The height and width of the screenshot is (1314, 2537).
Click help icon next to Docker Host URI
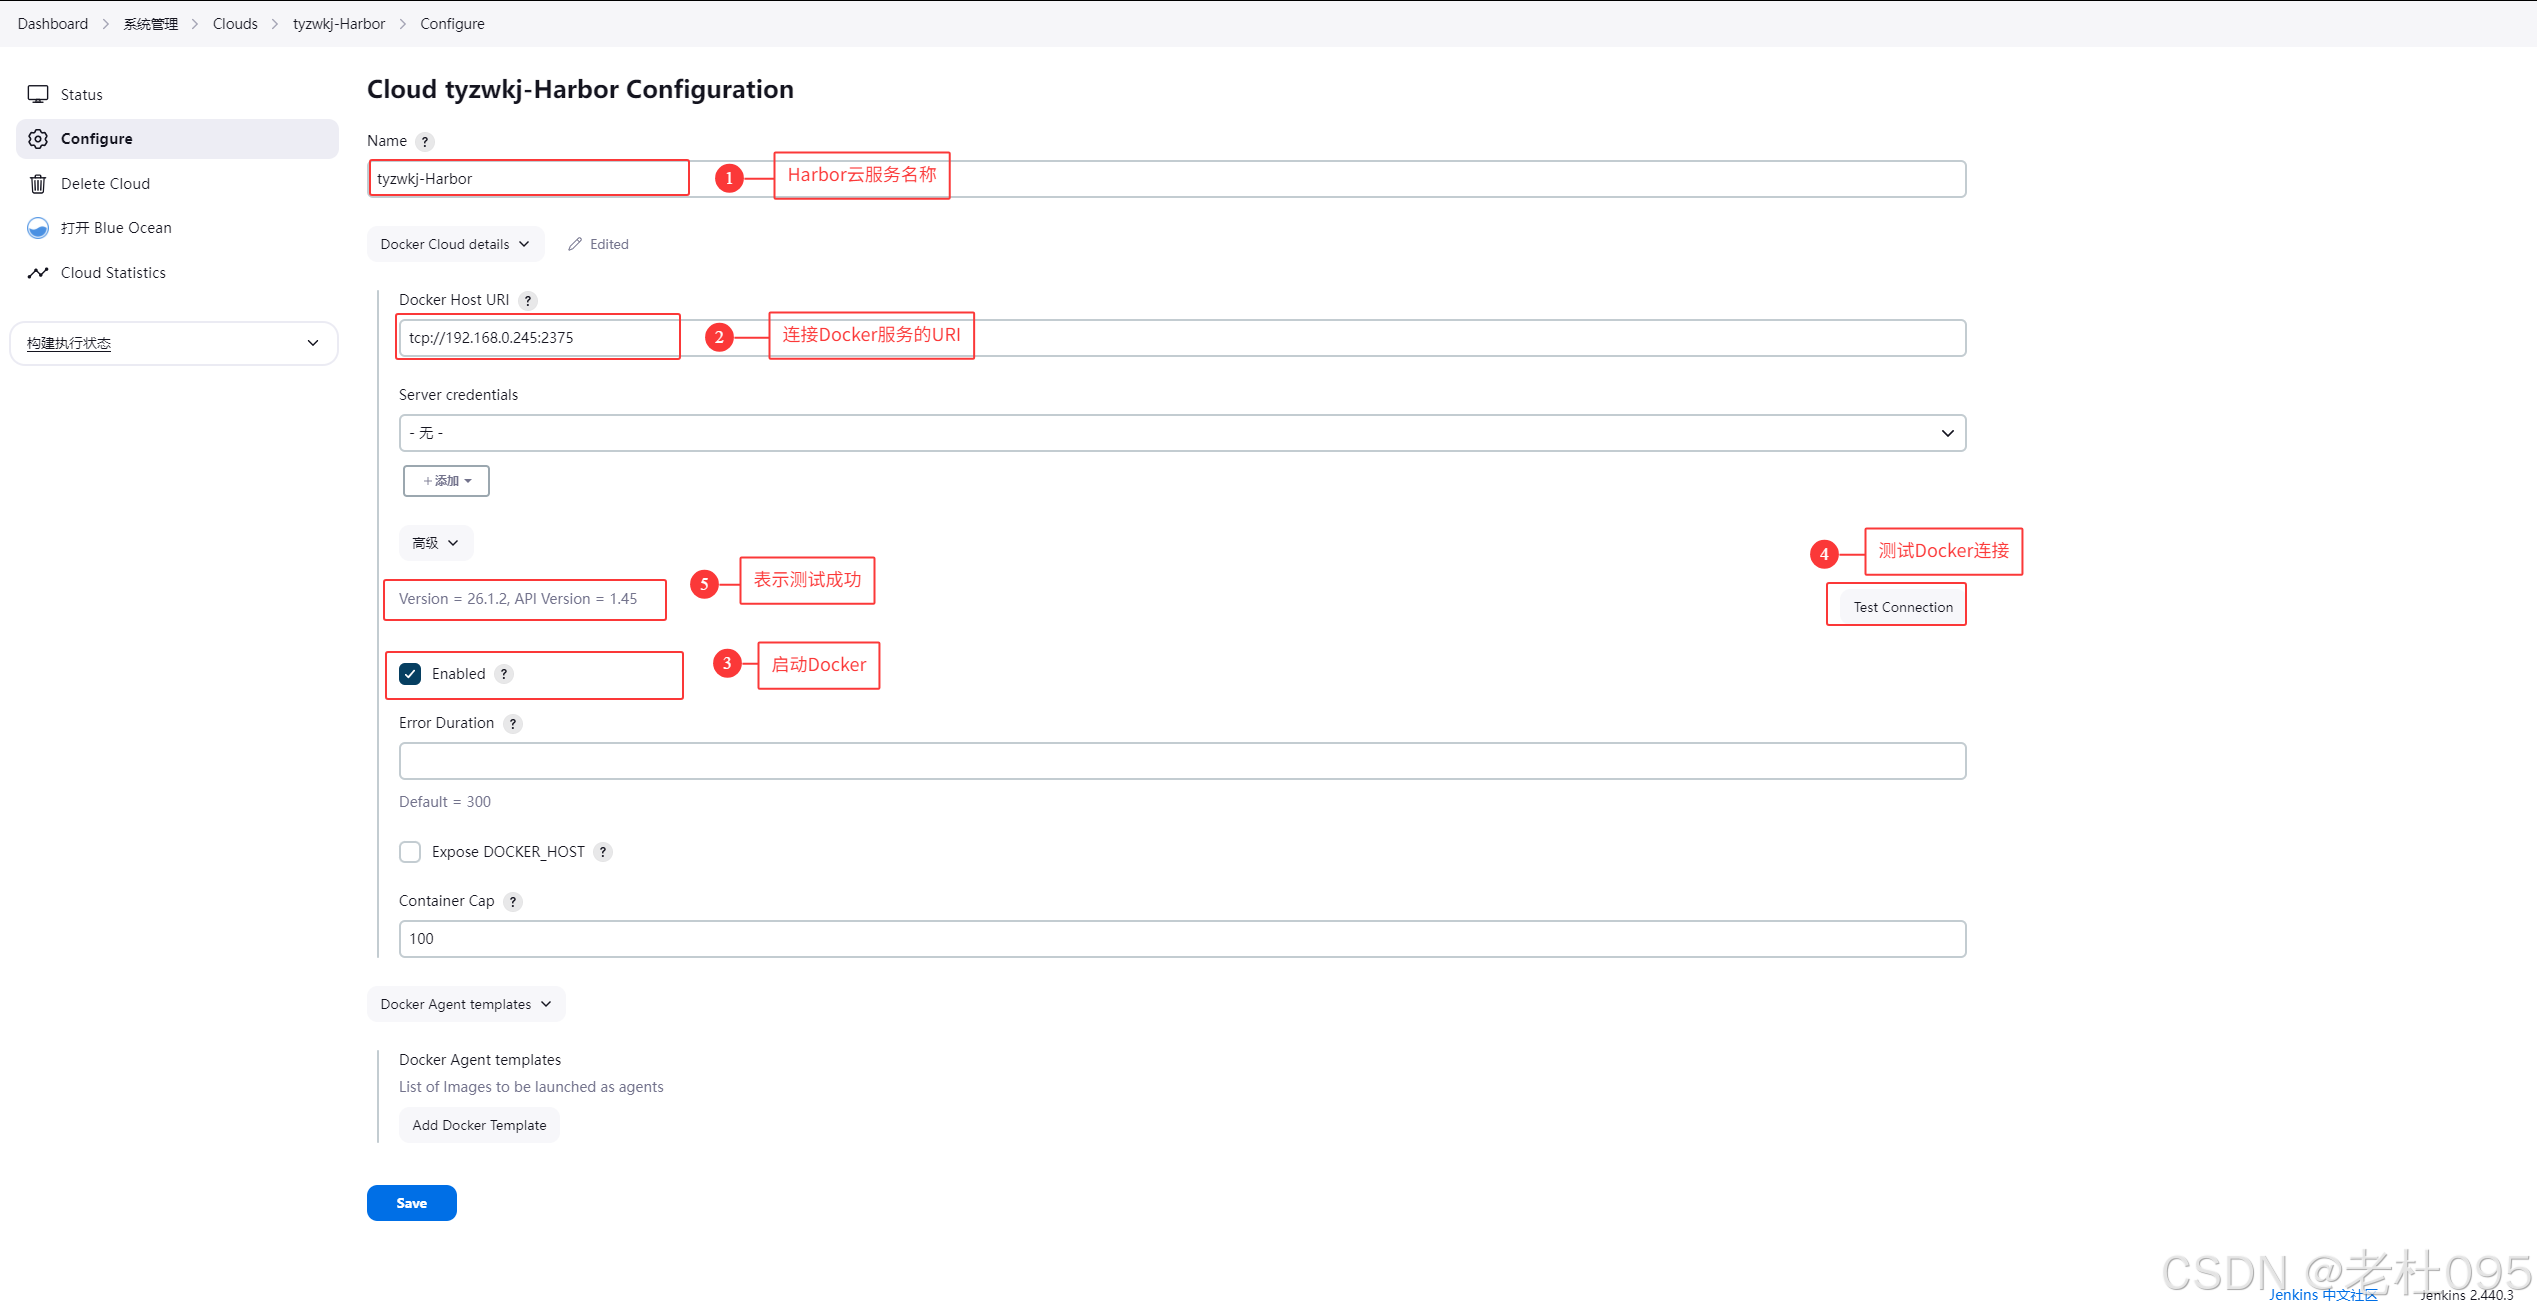(x=528, y=300)
